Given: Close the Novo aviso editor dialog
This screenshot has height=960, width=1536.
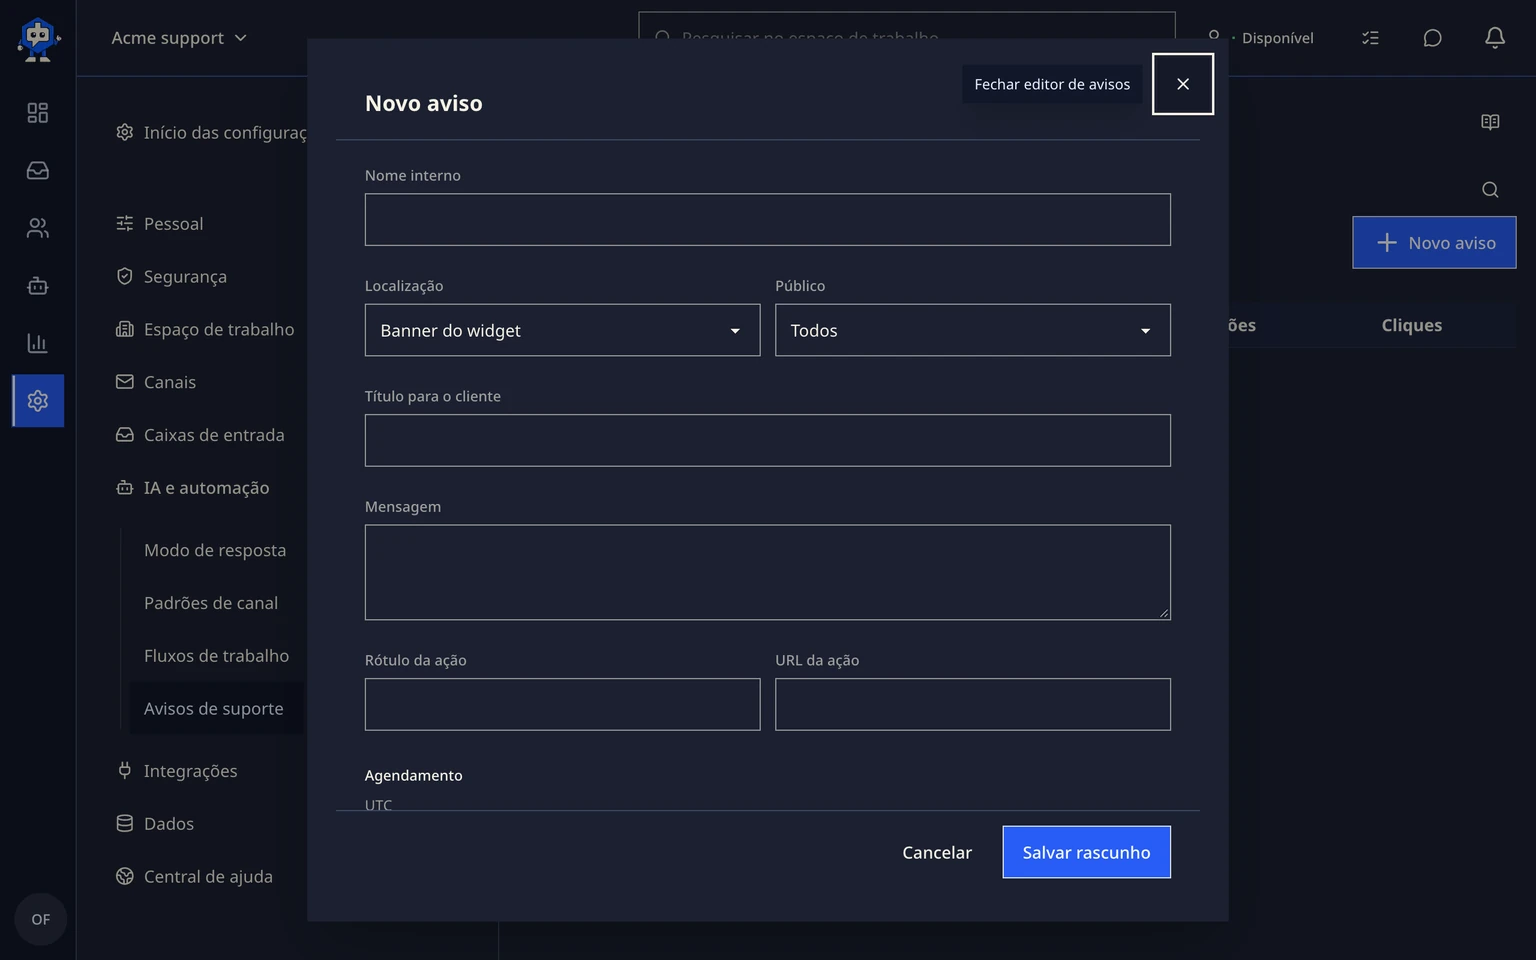Looking at the screenshot, I should click(x=1183, y=84).
